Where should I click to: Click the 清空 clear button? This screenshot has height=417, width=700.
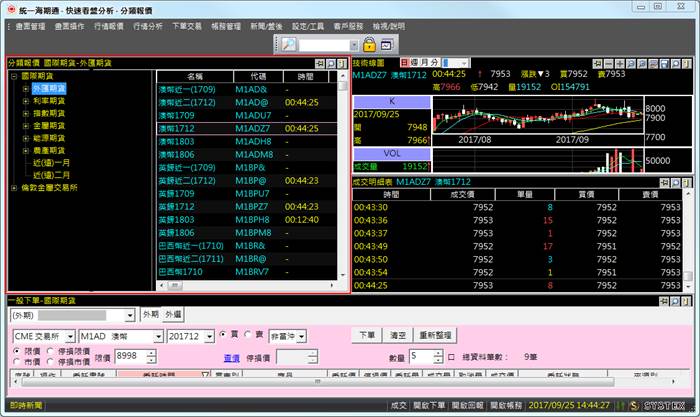pos(398,335)
